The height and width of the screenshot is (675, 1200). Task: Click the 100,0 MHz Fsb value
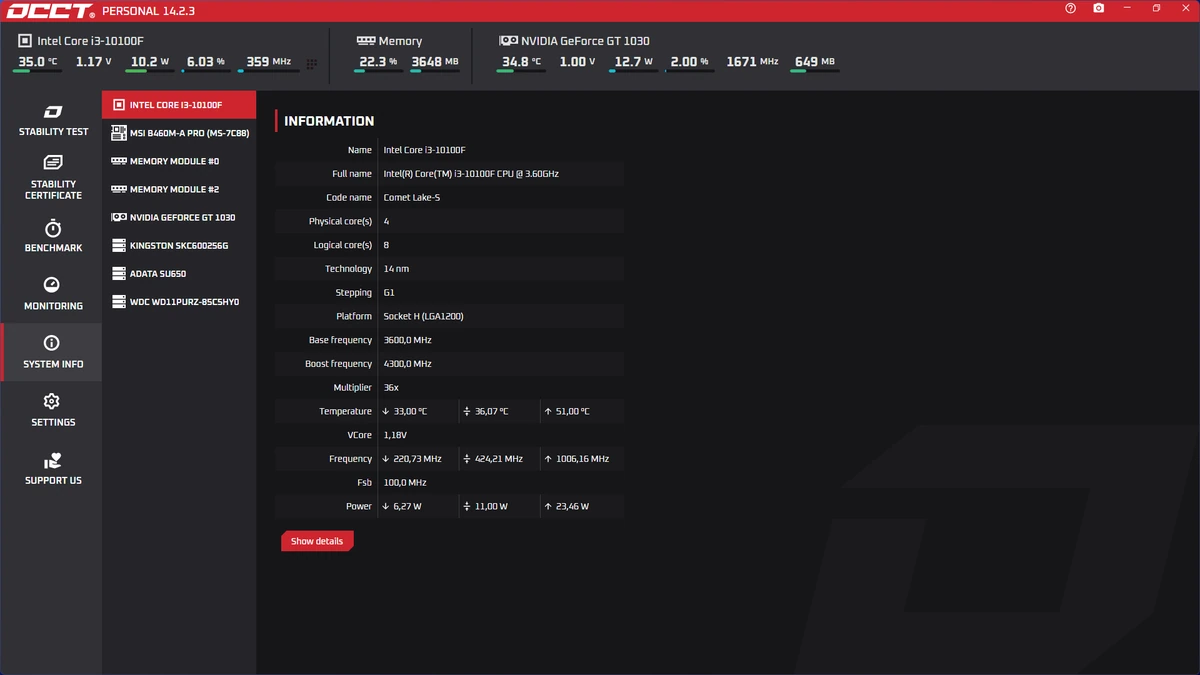pos(404,483)
